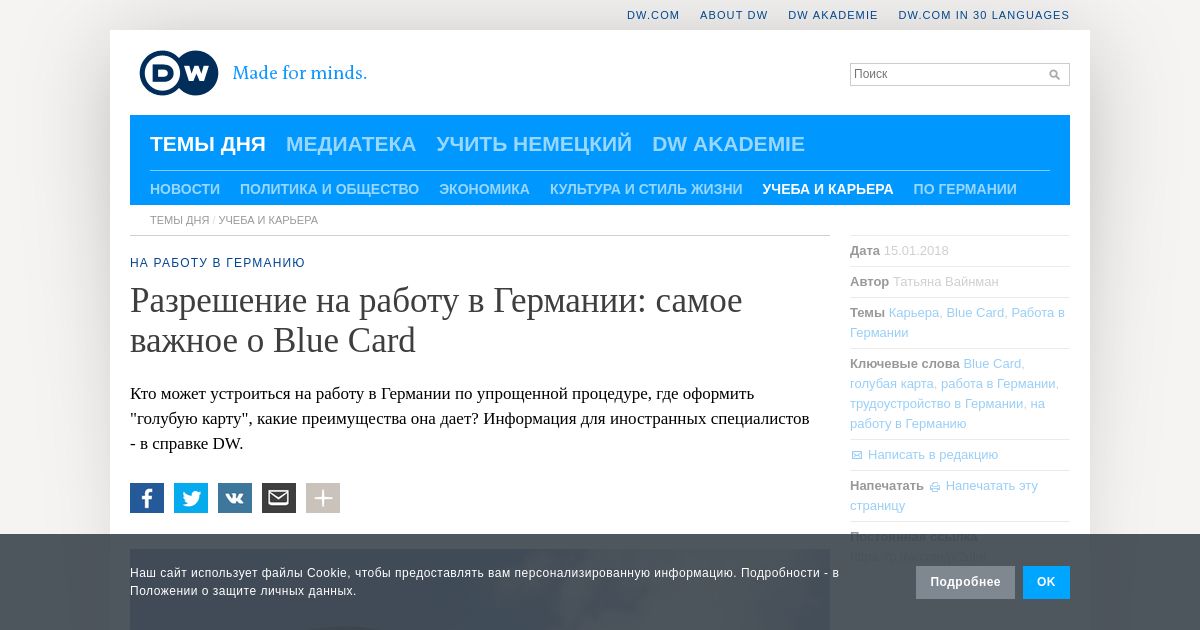Image resolution: width=1200 pixels, height=630 pixels.
Task: Open Карьера topic link
Action: (914, 313)
